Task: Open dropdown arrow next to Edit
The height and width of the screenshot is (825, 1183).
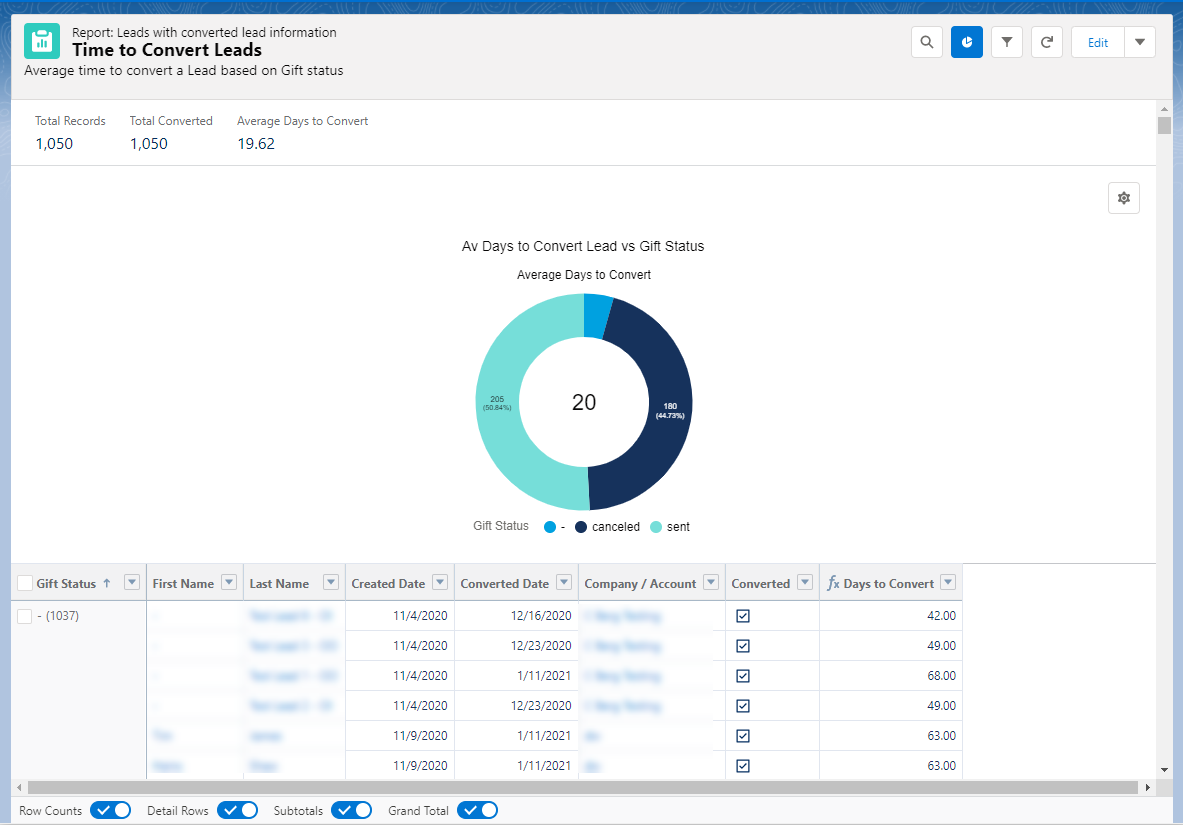Action: pos(1140,42)
